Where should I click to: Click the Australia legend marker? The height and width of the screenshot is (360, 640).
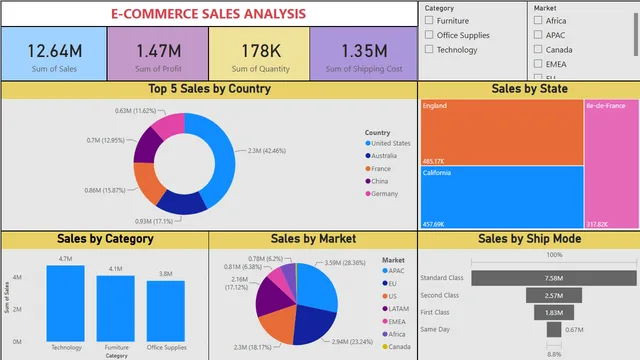368,156
